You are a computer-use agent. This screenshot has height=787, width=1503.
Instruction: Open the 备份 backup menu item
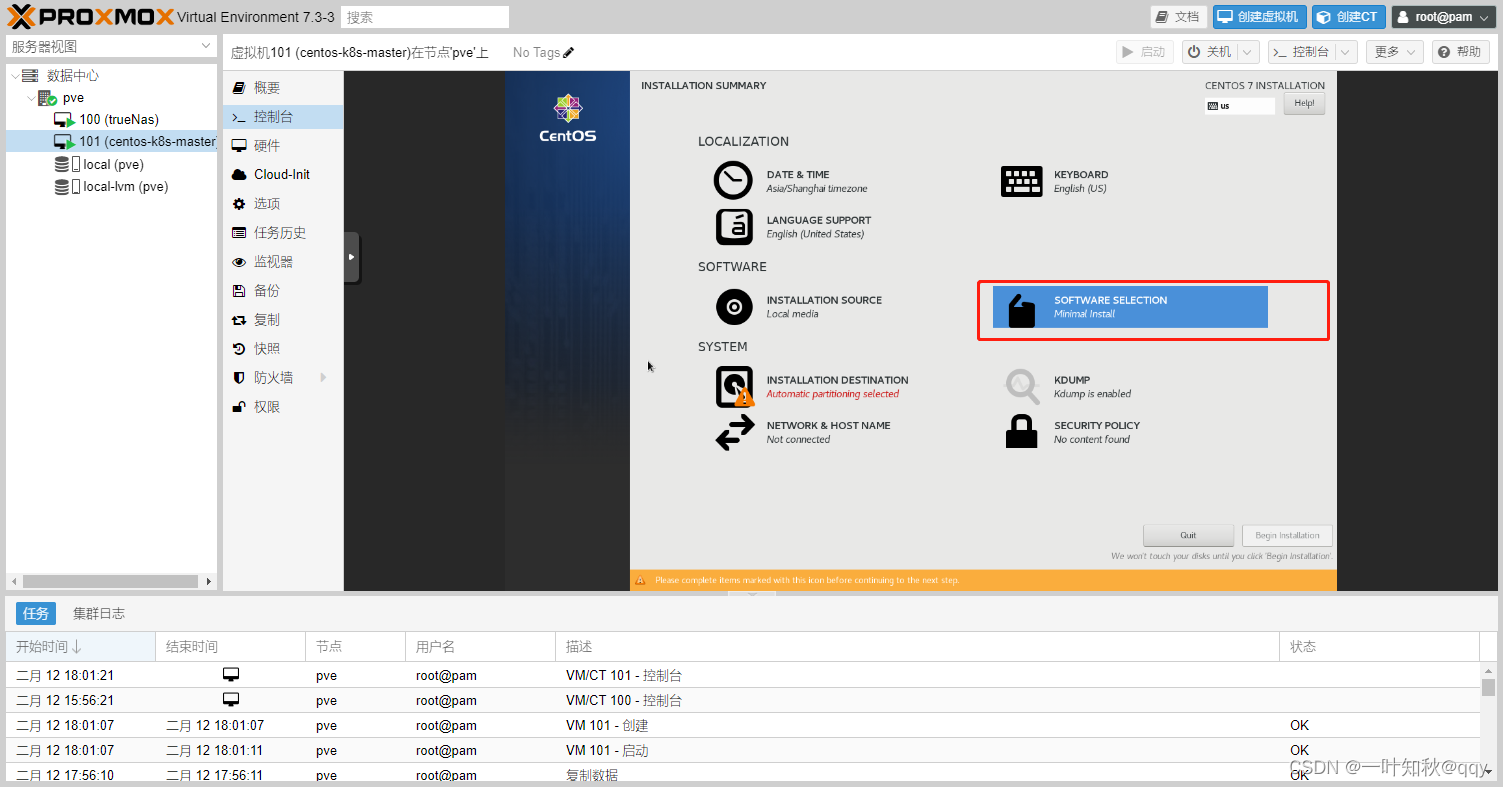coord(283,291)
